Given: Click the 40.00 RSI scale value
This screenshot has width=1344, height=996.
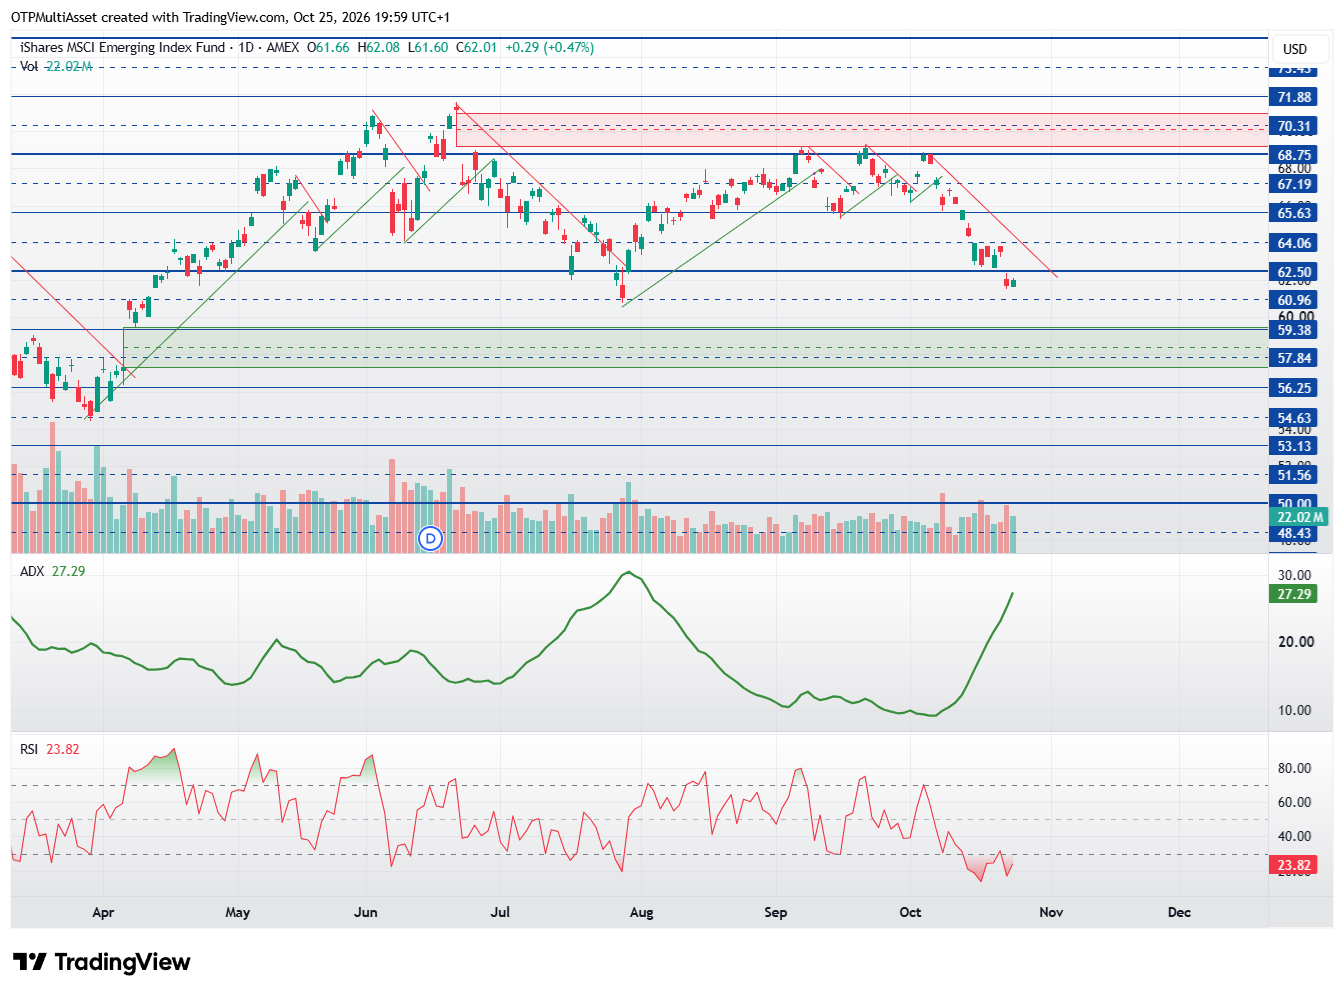Looking at the screenshot, I should (x=1295, y=836).
